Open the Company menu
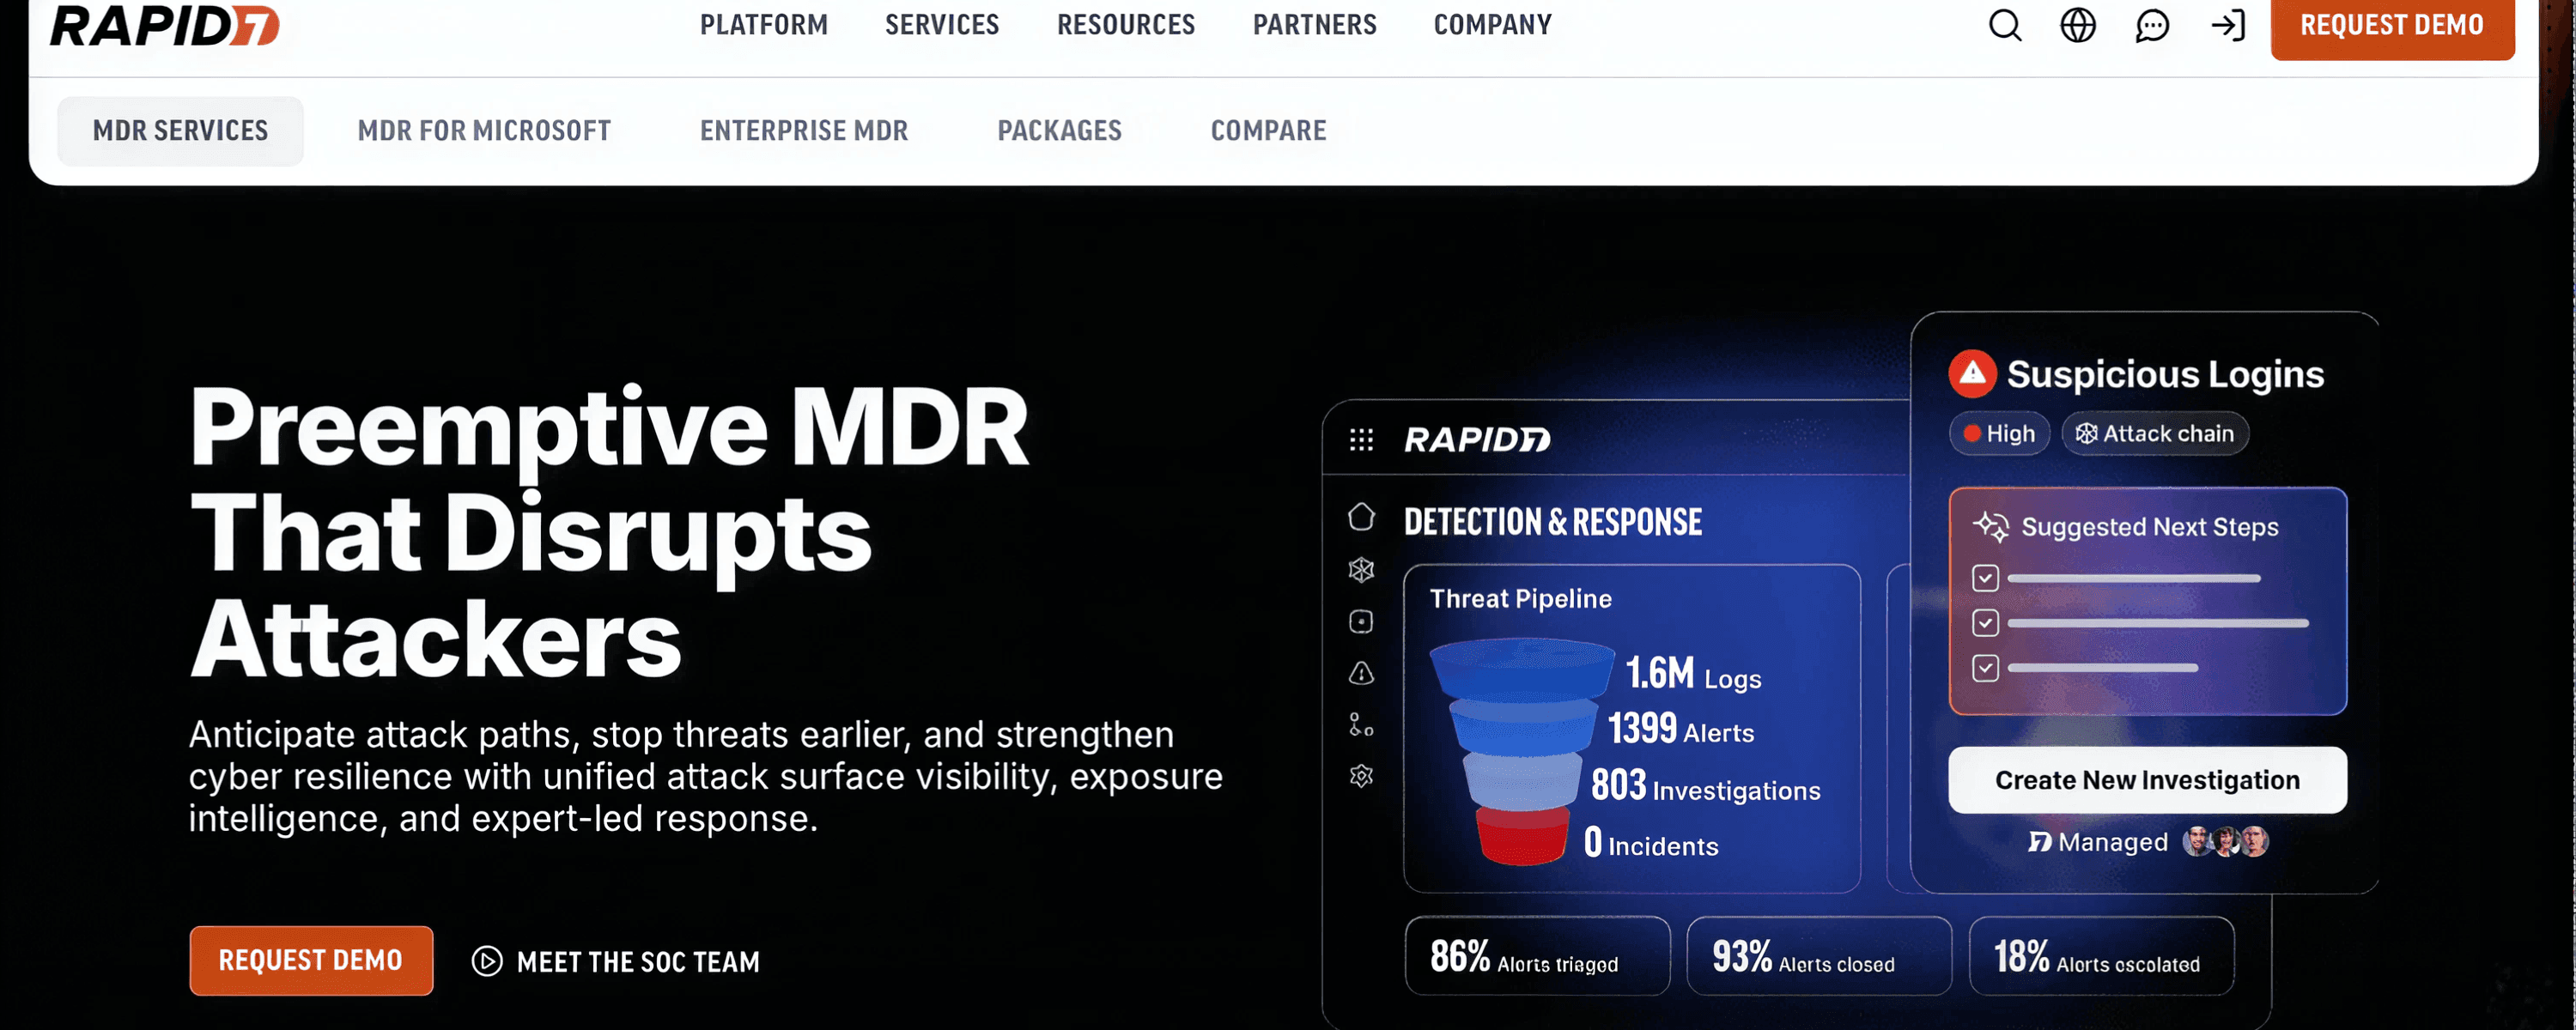The image size is (2576, 1030). [1493, 25]
